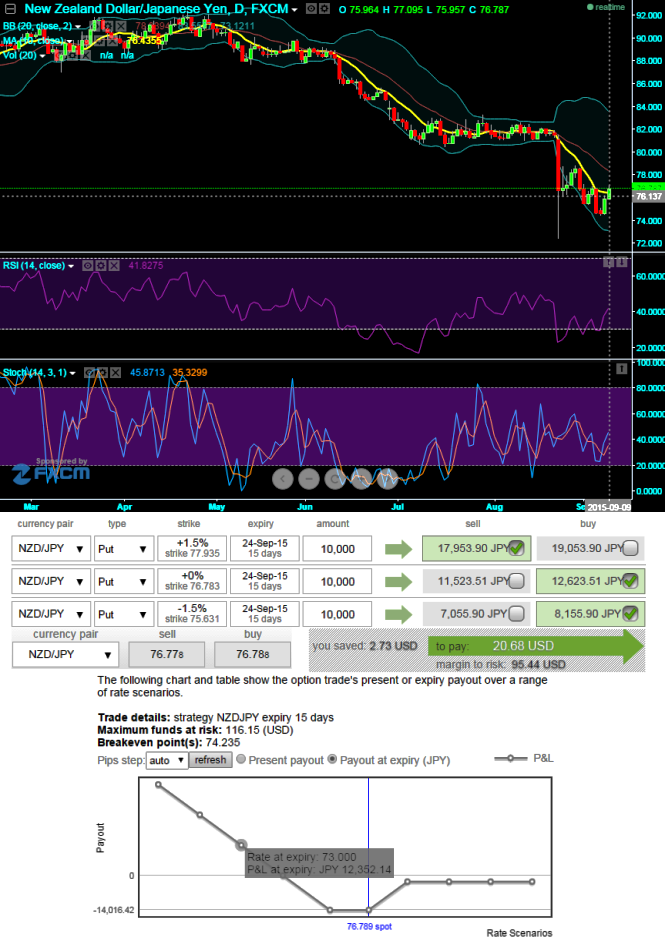The height and width of the screenshot is (939, 665).
Task: Open first row Put type dropdown
Action: tap(124, 548)
